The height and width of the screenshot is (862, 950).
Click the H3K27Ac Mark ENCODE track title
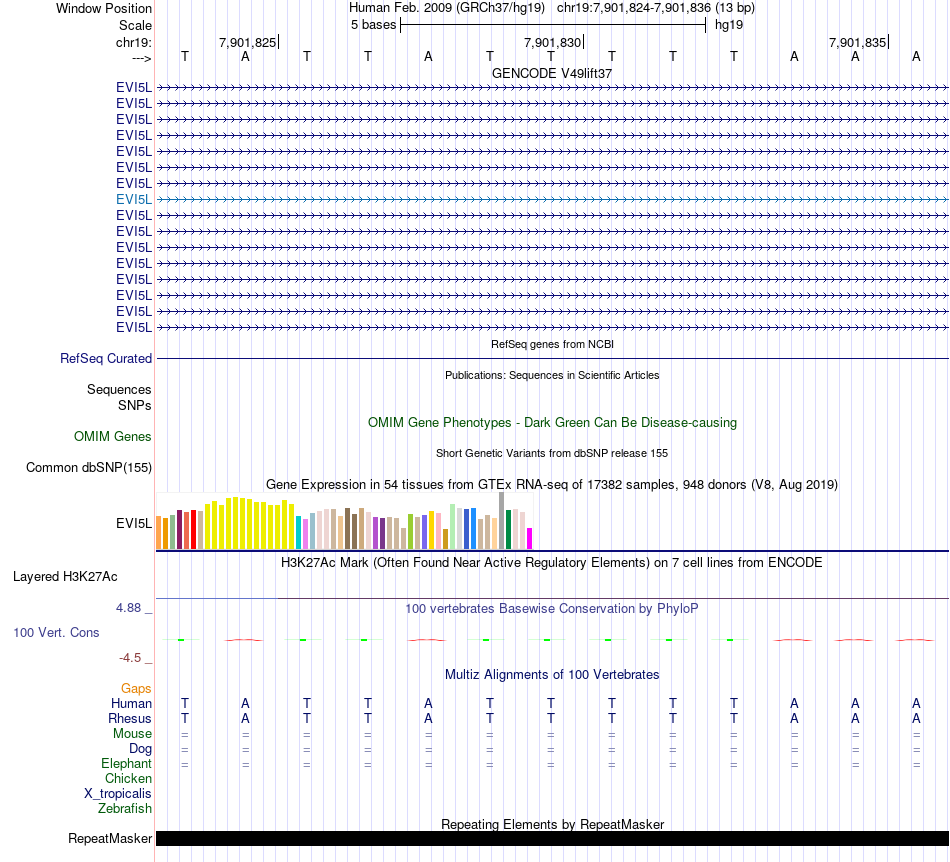tap(552, 563)
